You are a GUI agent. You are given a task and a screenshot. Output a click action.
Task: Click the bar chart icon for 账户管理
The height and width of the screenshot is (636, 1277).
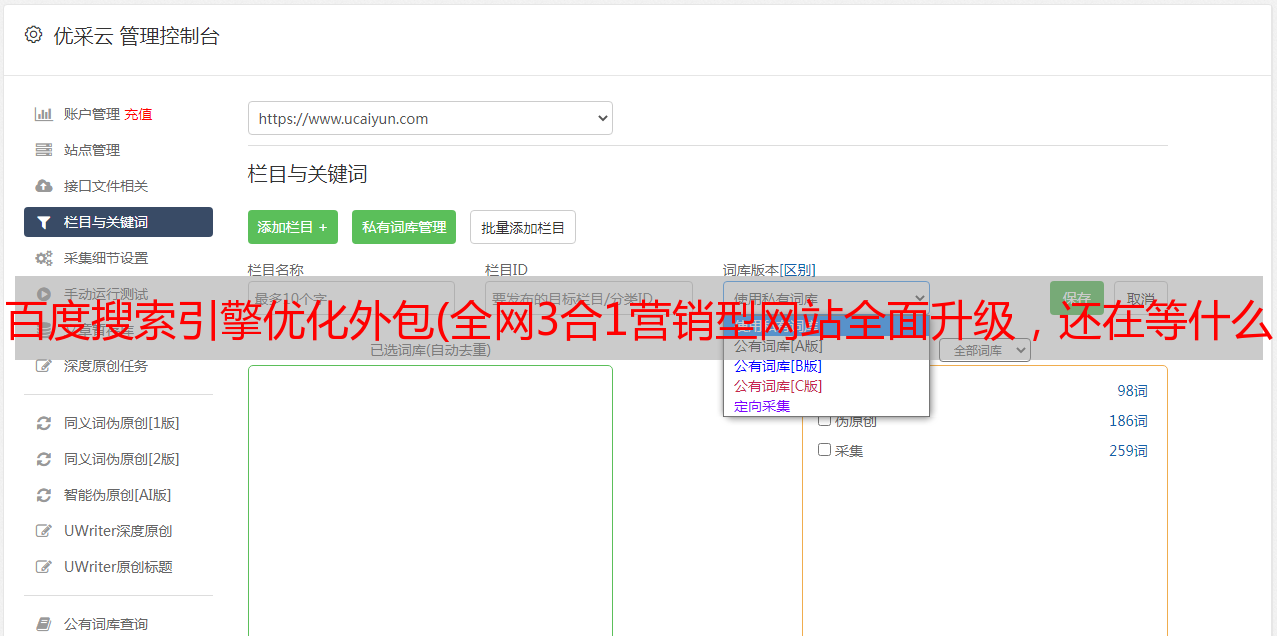click(x=44, y=114)
